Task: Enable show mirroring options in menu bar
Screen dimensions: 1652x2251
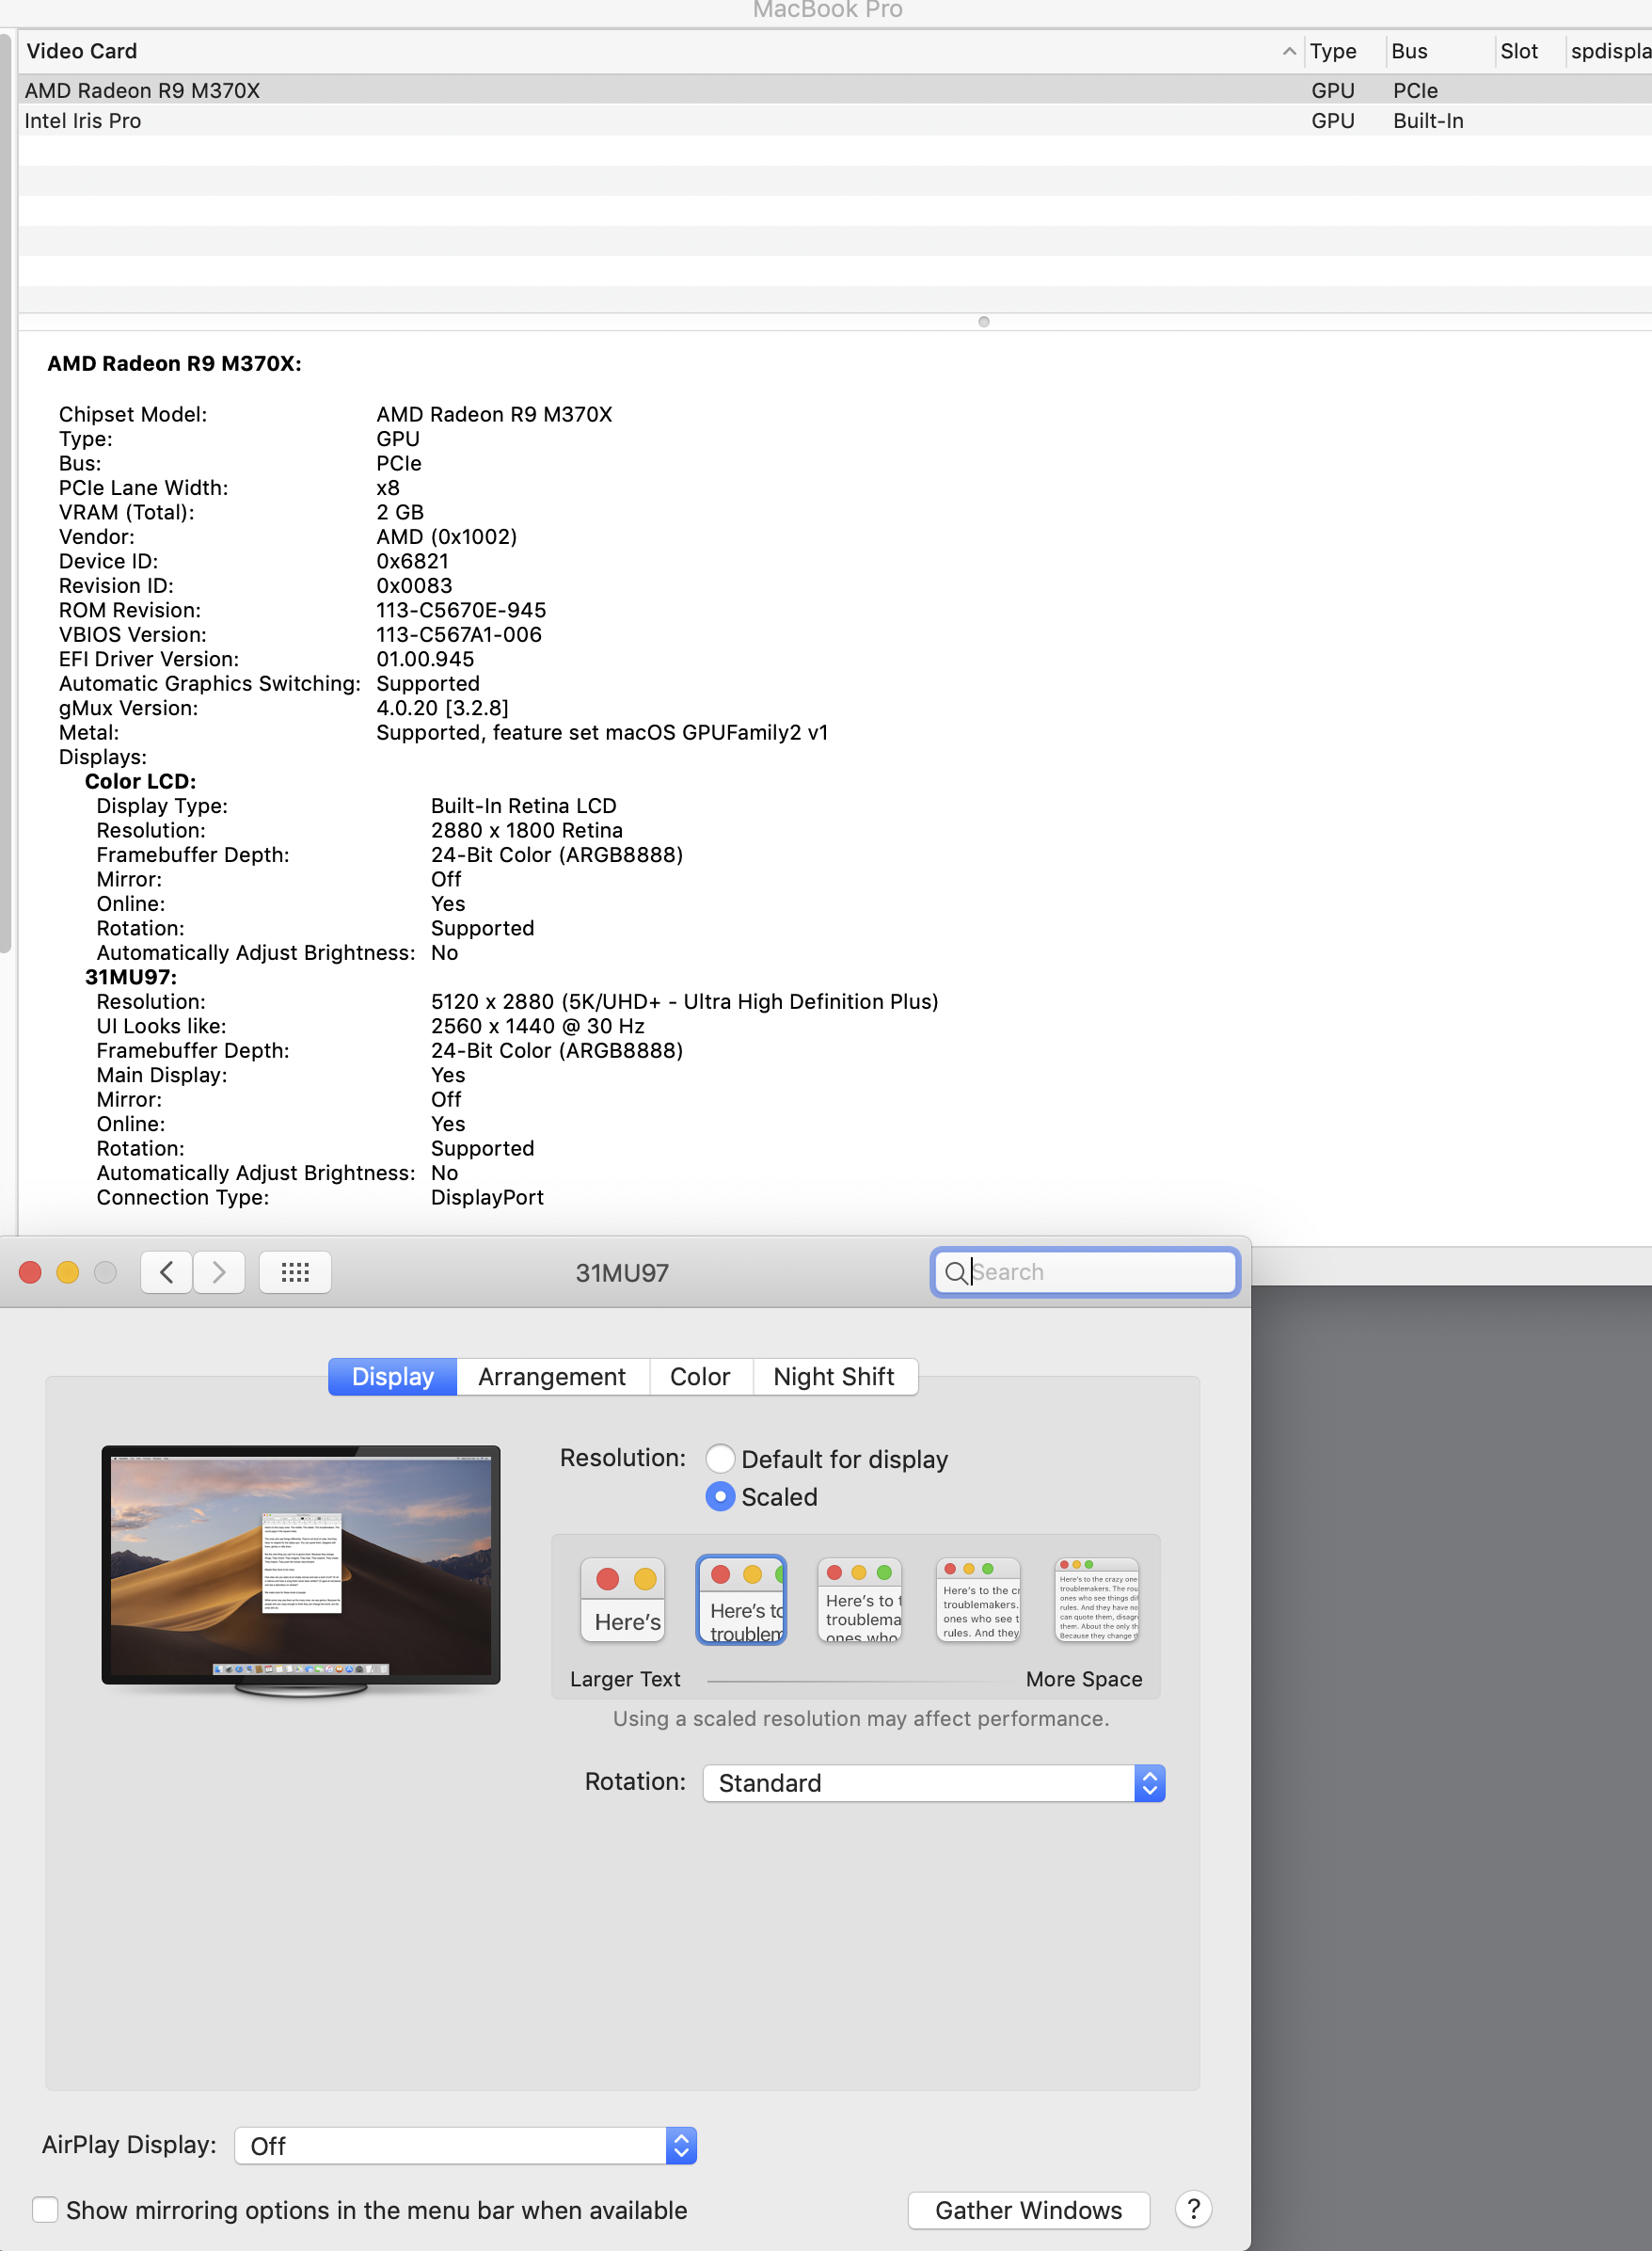Action: click(x=45, y=2209)
